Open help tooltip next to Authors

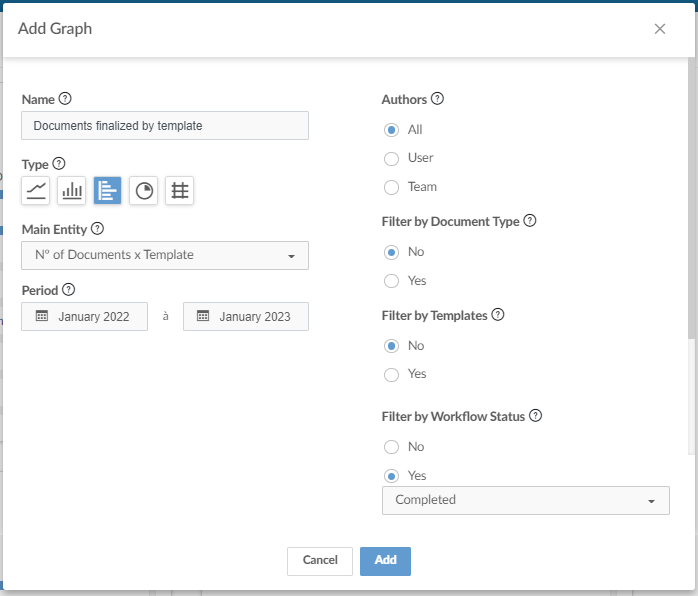[438, 98]
